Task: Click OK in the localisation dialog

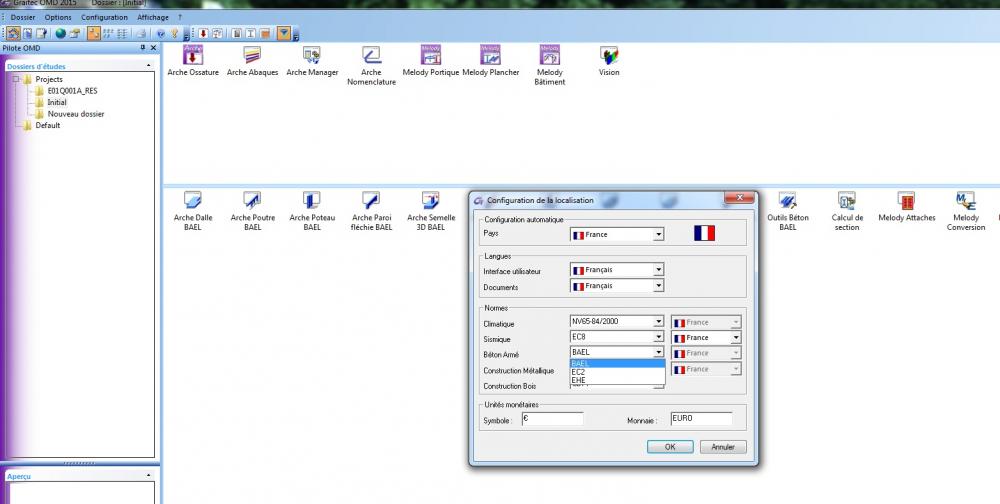Action: coord(670,447)
